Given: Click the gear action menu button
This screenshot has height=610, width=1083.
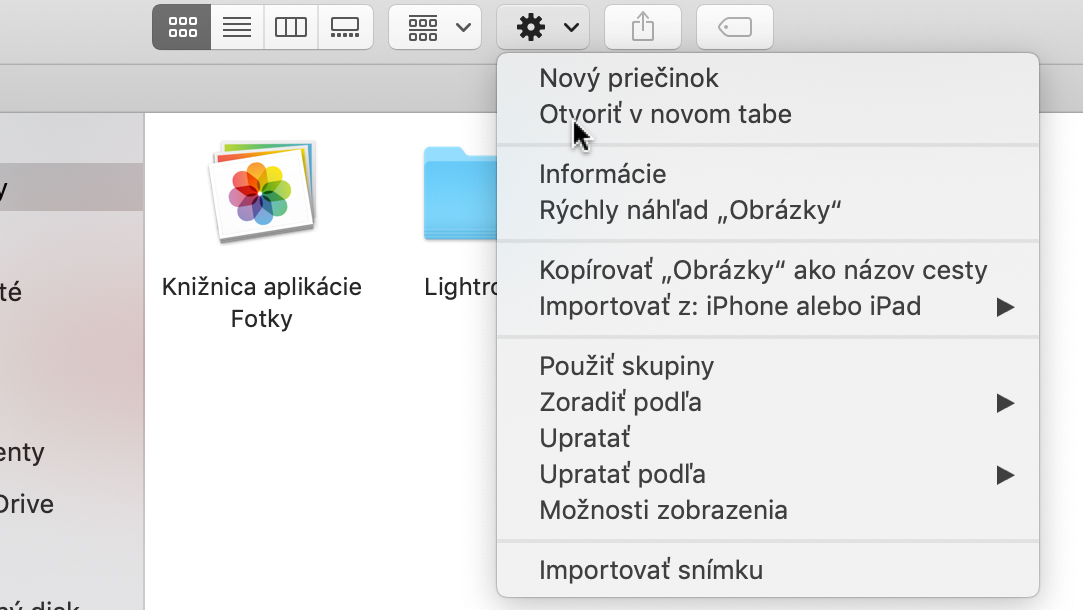Looking at the screenshot, I should click(x=543, y=28).
